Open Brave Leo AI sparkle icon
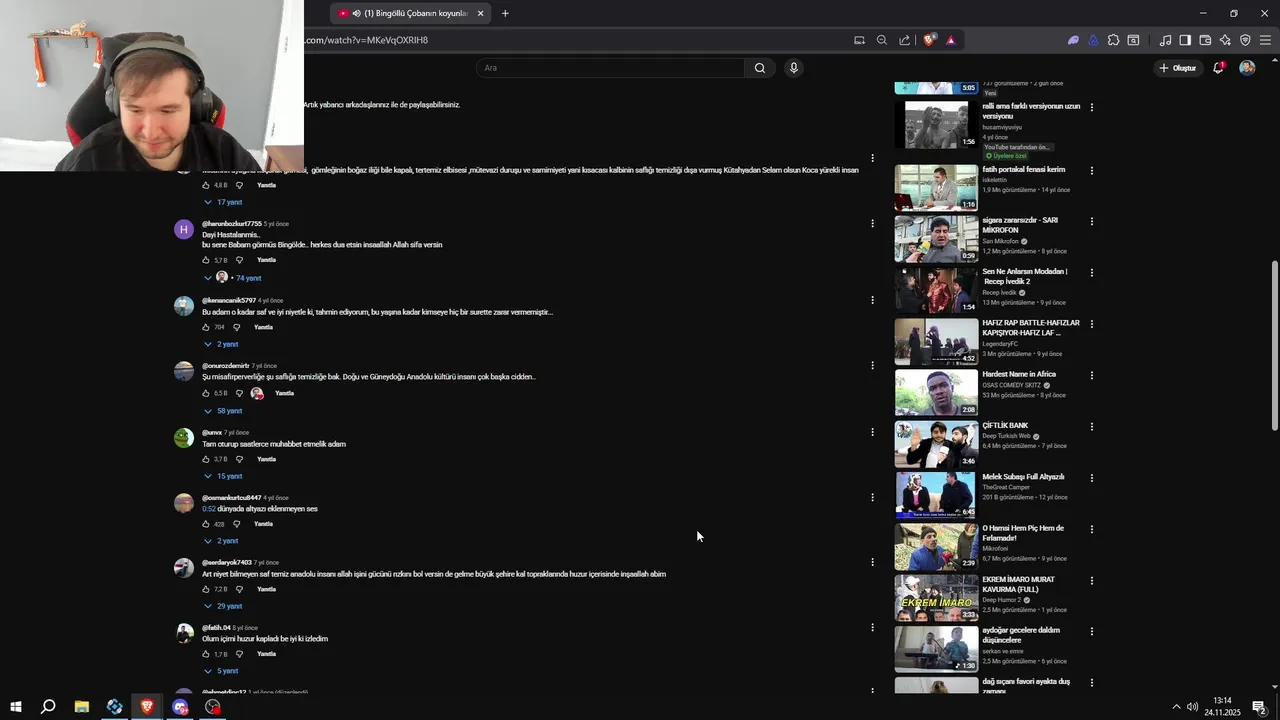Screen dimensions: 1280x720 (1225, 40)
